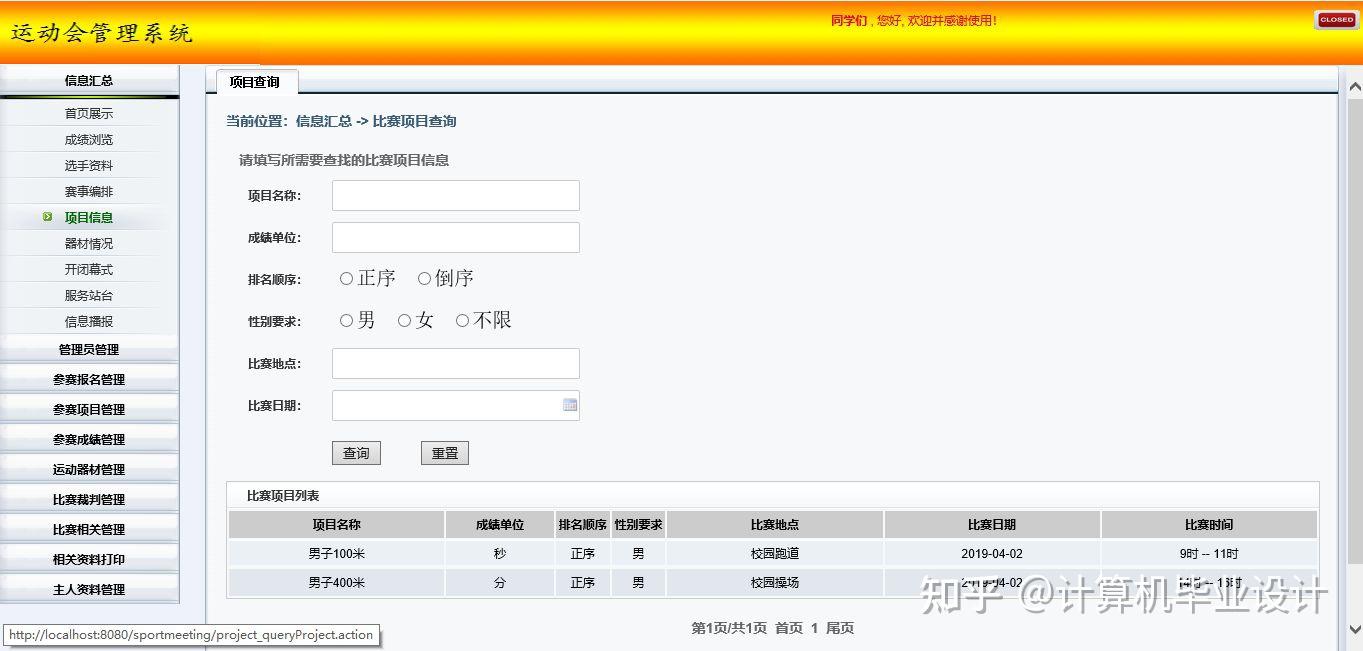
Task: Click the 项目名称 input field
Action: point(455,195)
